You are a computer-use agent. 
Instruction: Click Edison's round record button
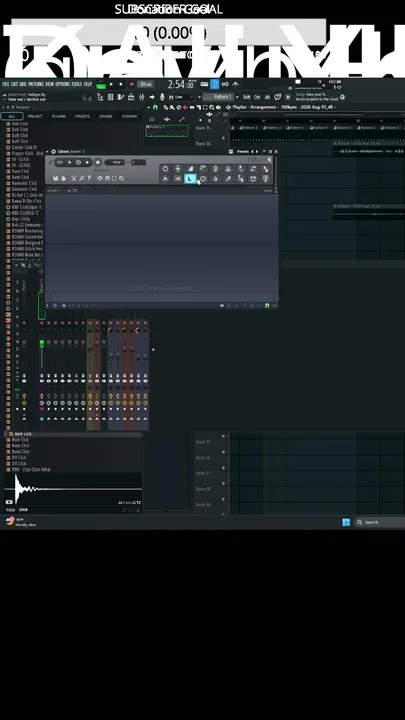pyautogui.click(x=98, y=162)
